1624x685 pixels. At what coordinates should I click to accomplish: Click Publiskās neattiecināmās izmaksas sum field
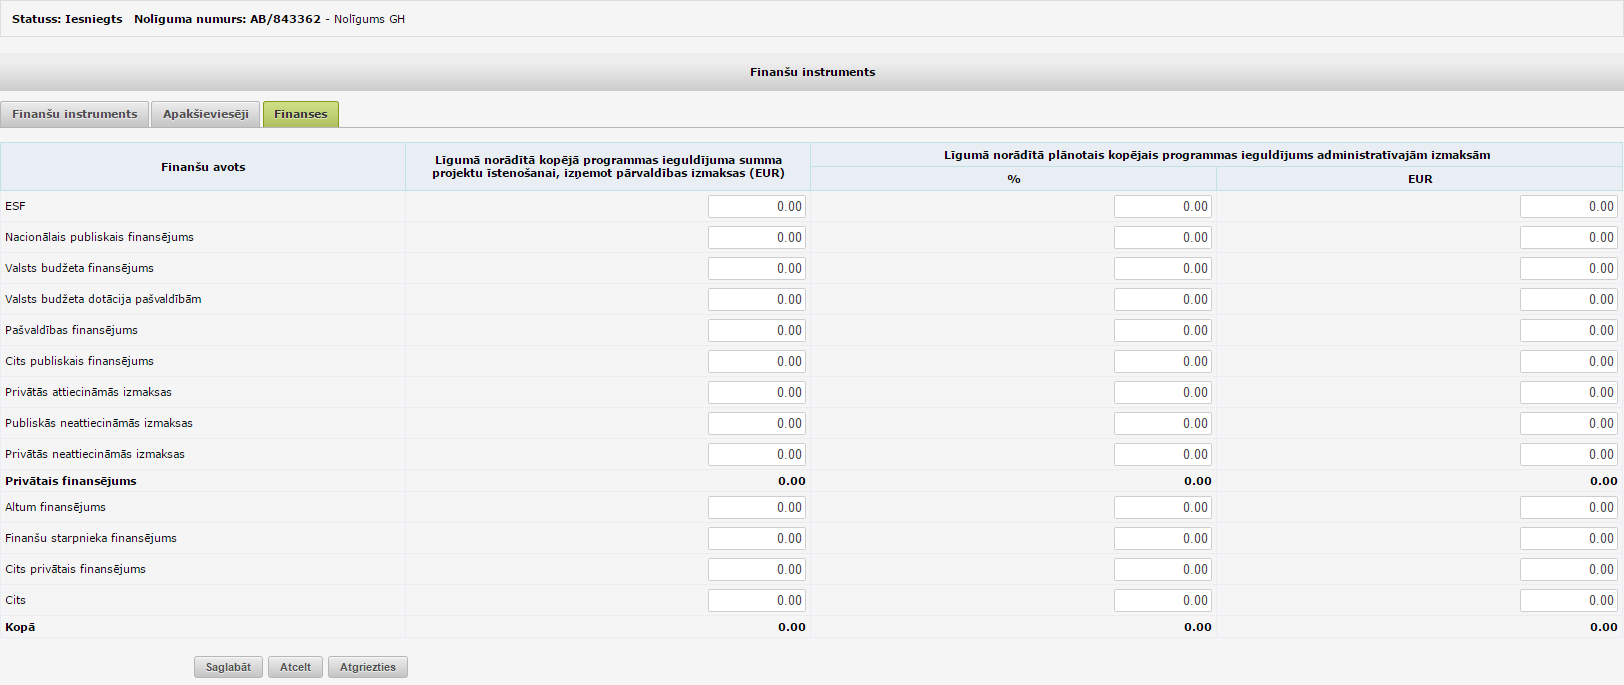(757, 423)
